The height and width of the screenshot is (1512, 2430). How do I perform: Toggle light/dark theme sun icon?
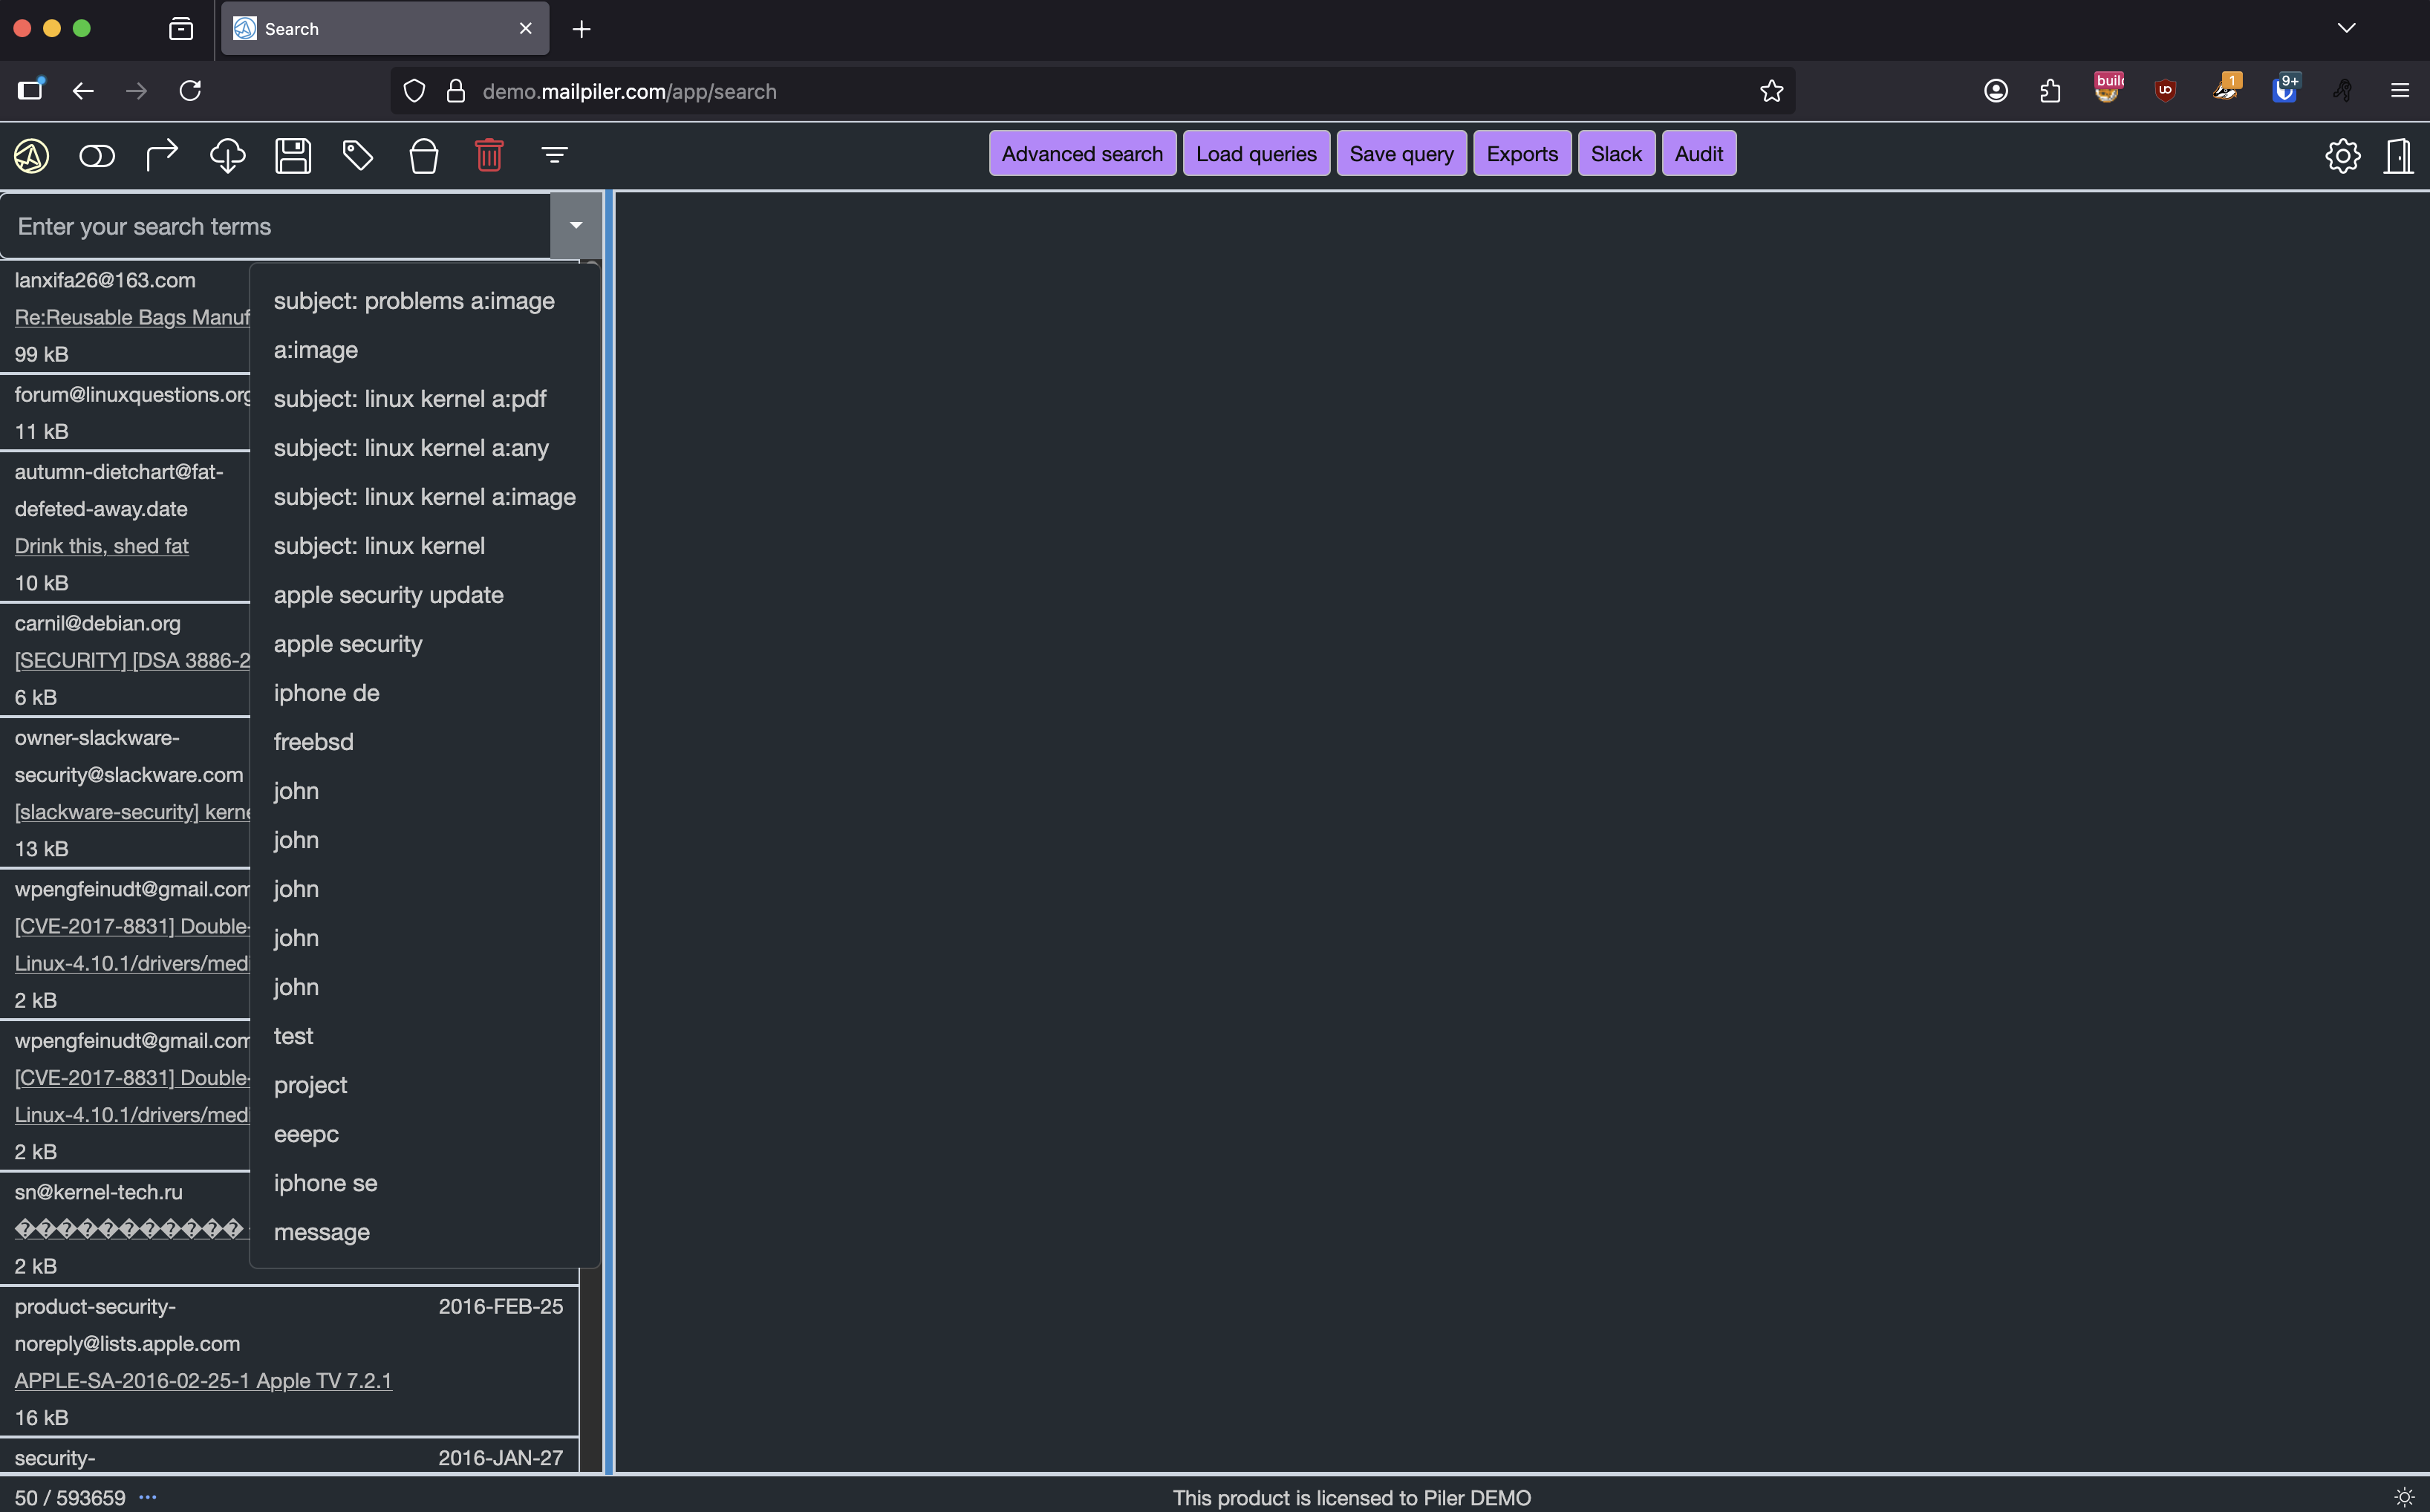2404,1497
